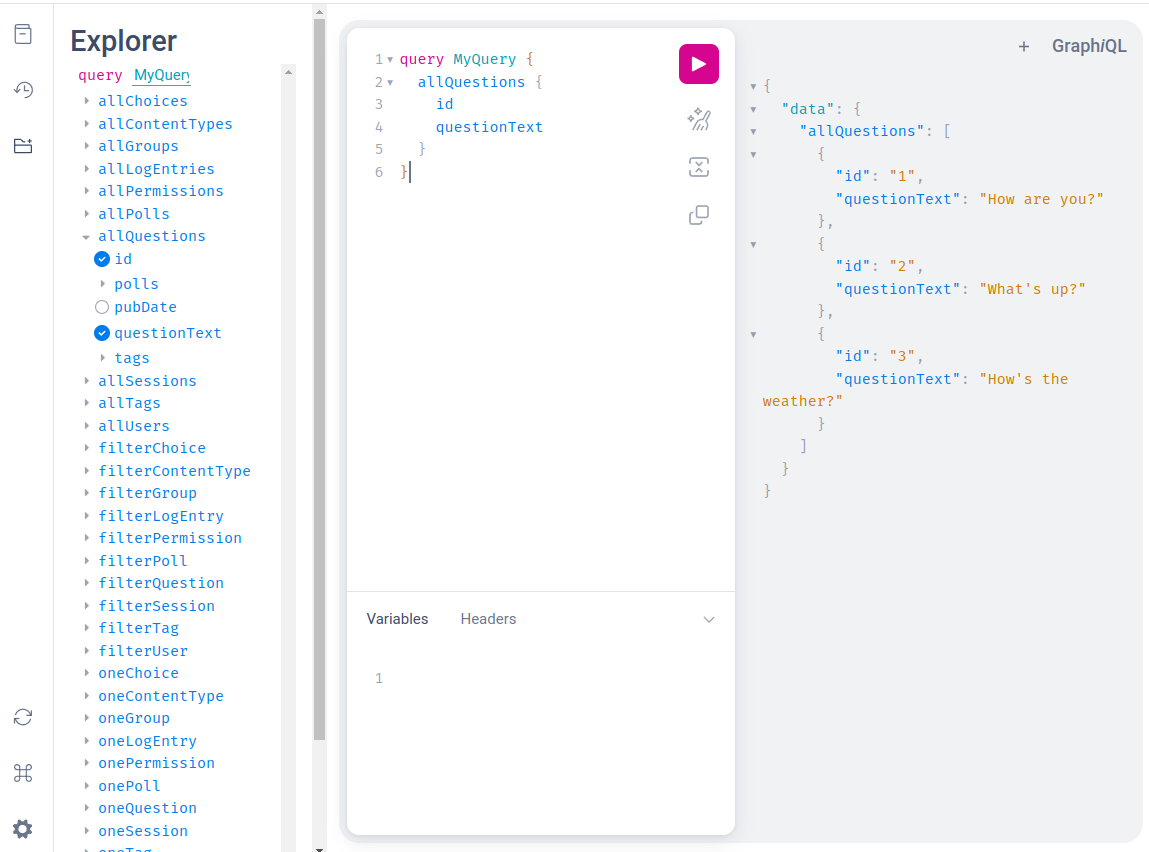Open keyboard shortcuts dialog icon
This screenshot has height=852, width=1149.
[23, 773]
